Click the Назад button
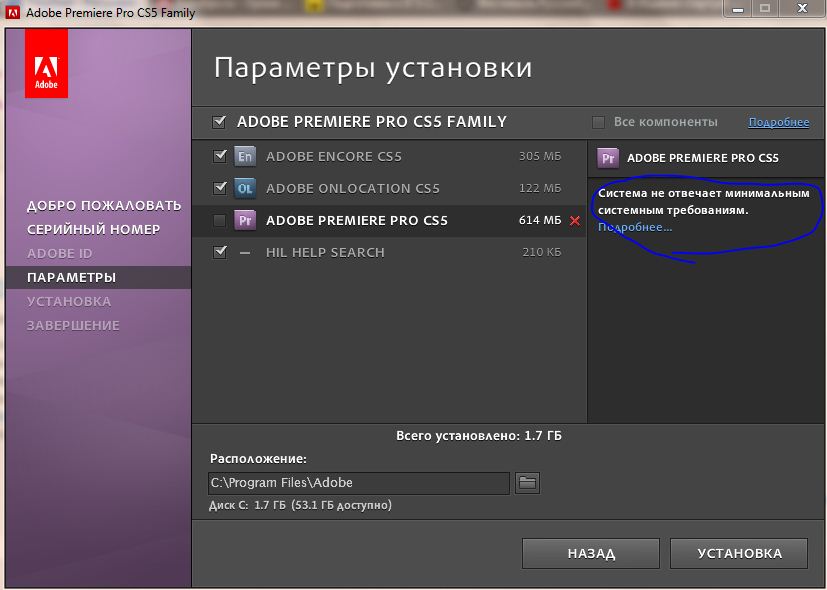 coord(591,553)
